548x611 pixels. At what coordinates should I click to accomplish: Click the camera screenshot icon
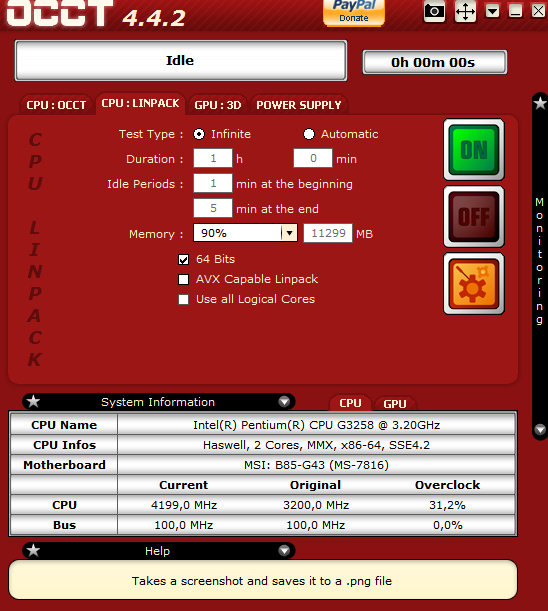coord(434,11)
